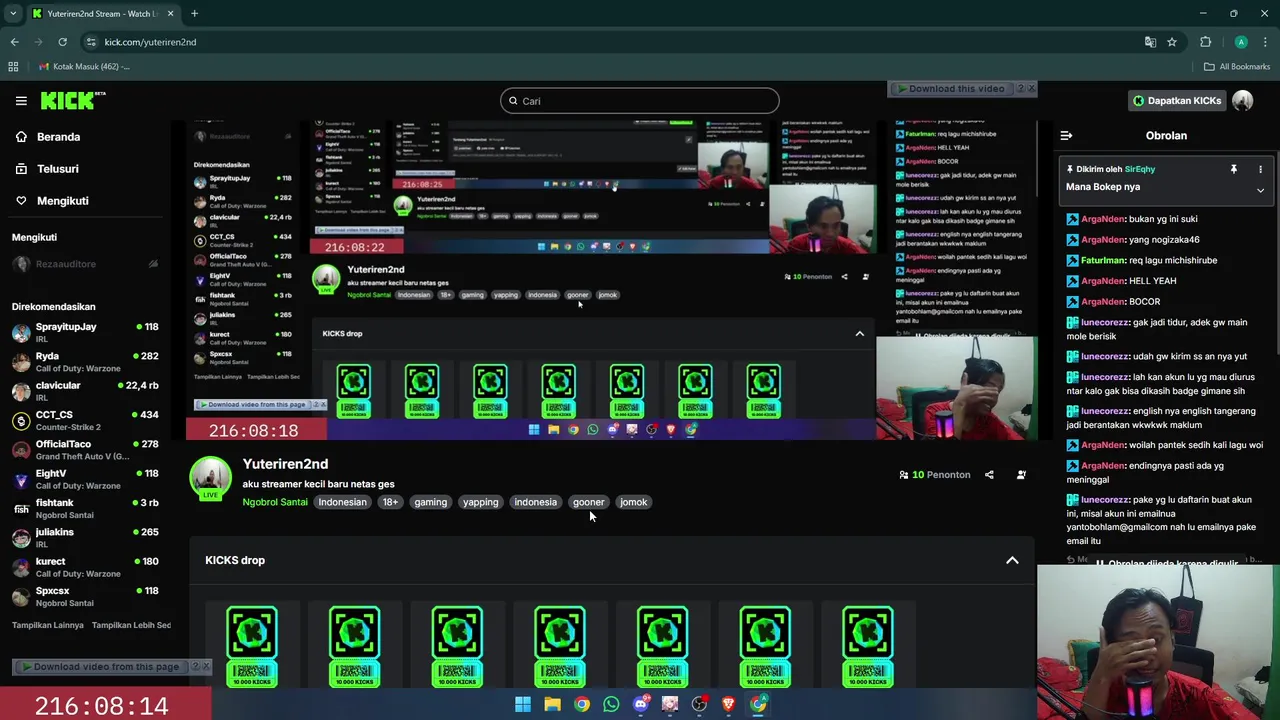The image size is (1280, 720).
Task: Click in the Cari search field
Action: pos(640,101)
